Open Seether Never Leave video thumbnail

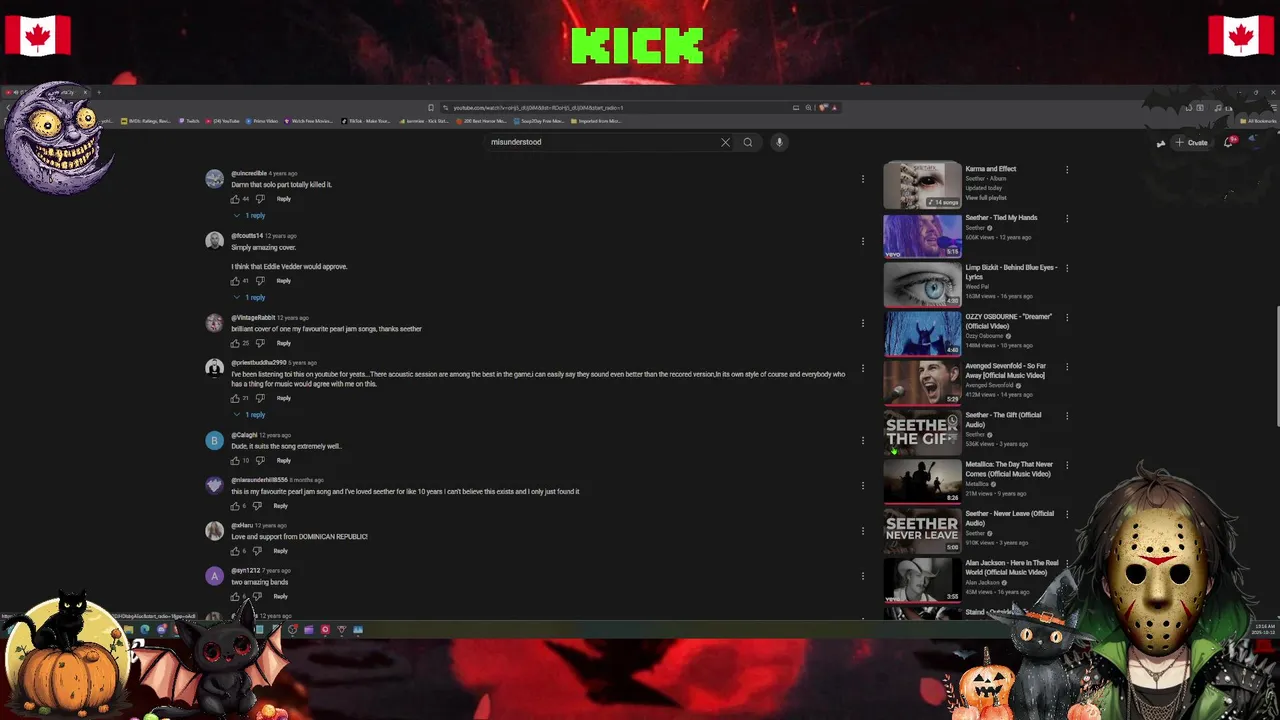922,530
